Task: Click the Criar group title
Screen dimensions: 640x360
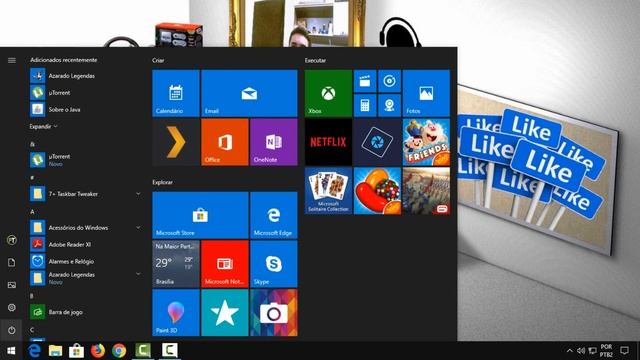Action: point(158,60)
